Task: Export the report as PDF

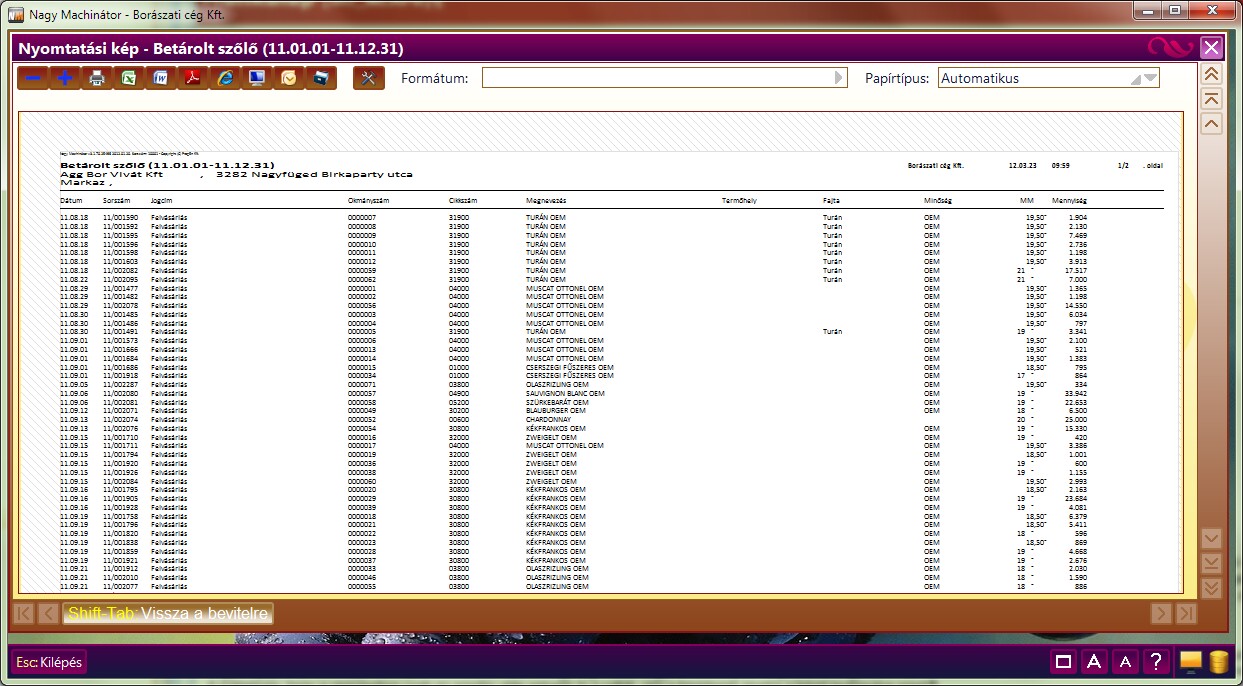Action: pos(193,78)
